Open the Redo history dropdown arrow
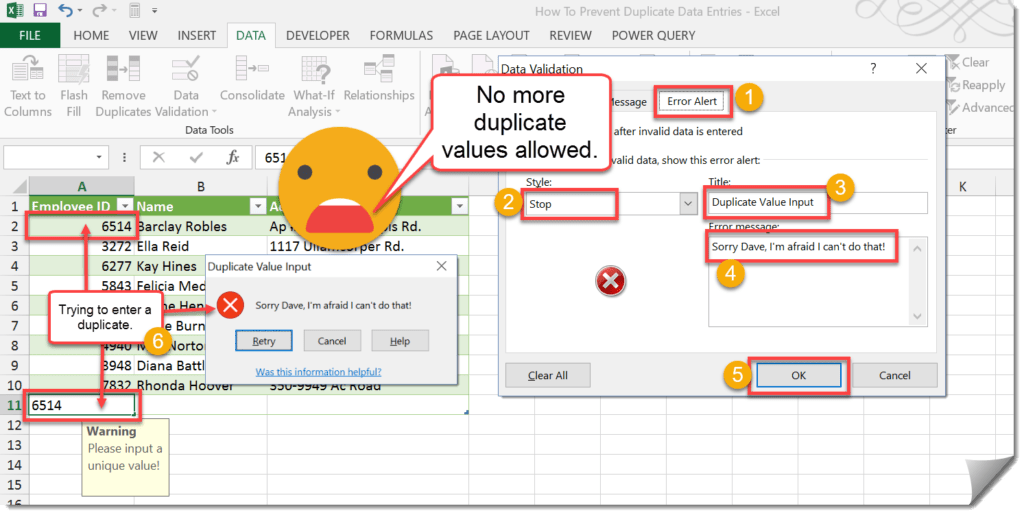This screenshot has width=1024, height=515. coord(114,11)
